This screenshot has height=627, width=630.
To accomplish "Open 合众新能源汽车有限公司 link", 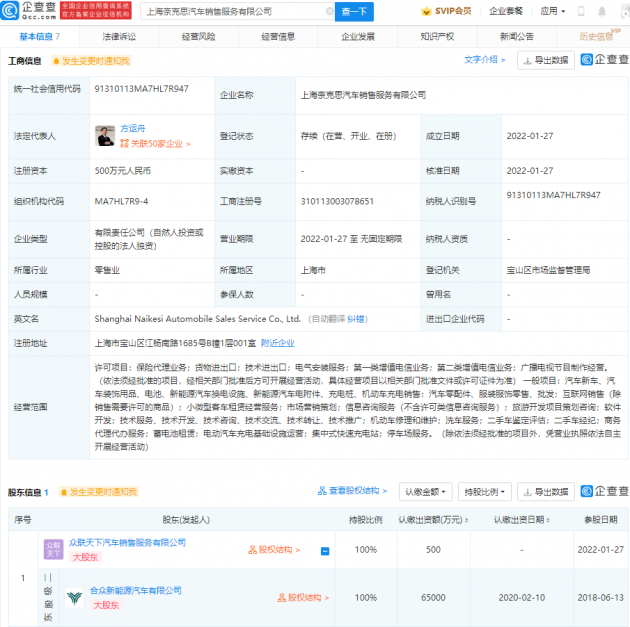I will [x=135, y=590].
